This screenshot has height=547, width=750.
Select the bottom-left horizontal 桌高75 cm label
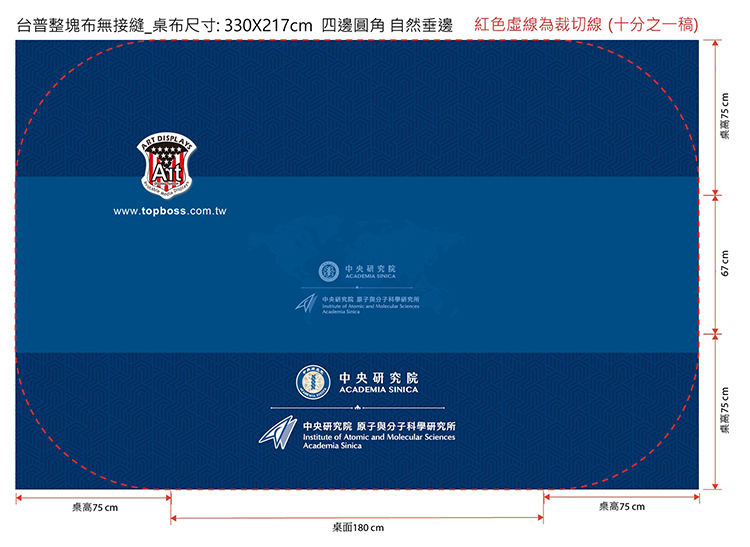coord(95,508)
